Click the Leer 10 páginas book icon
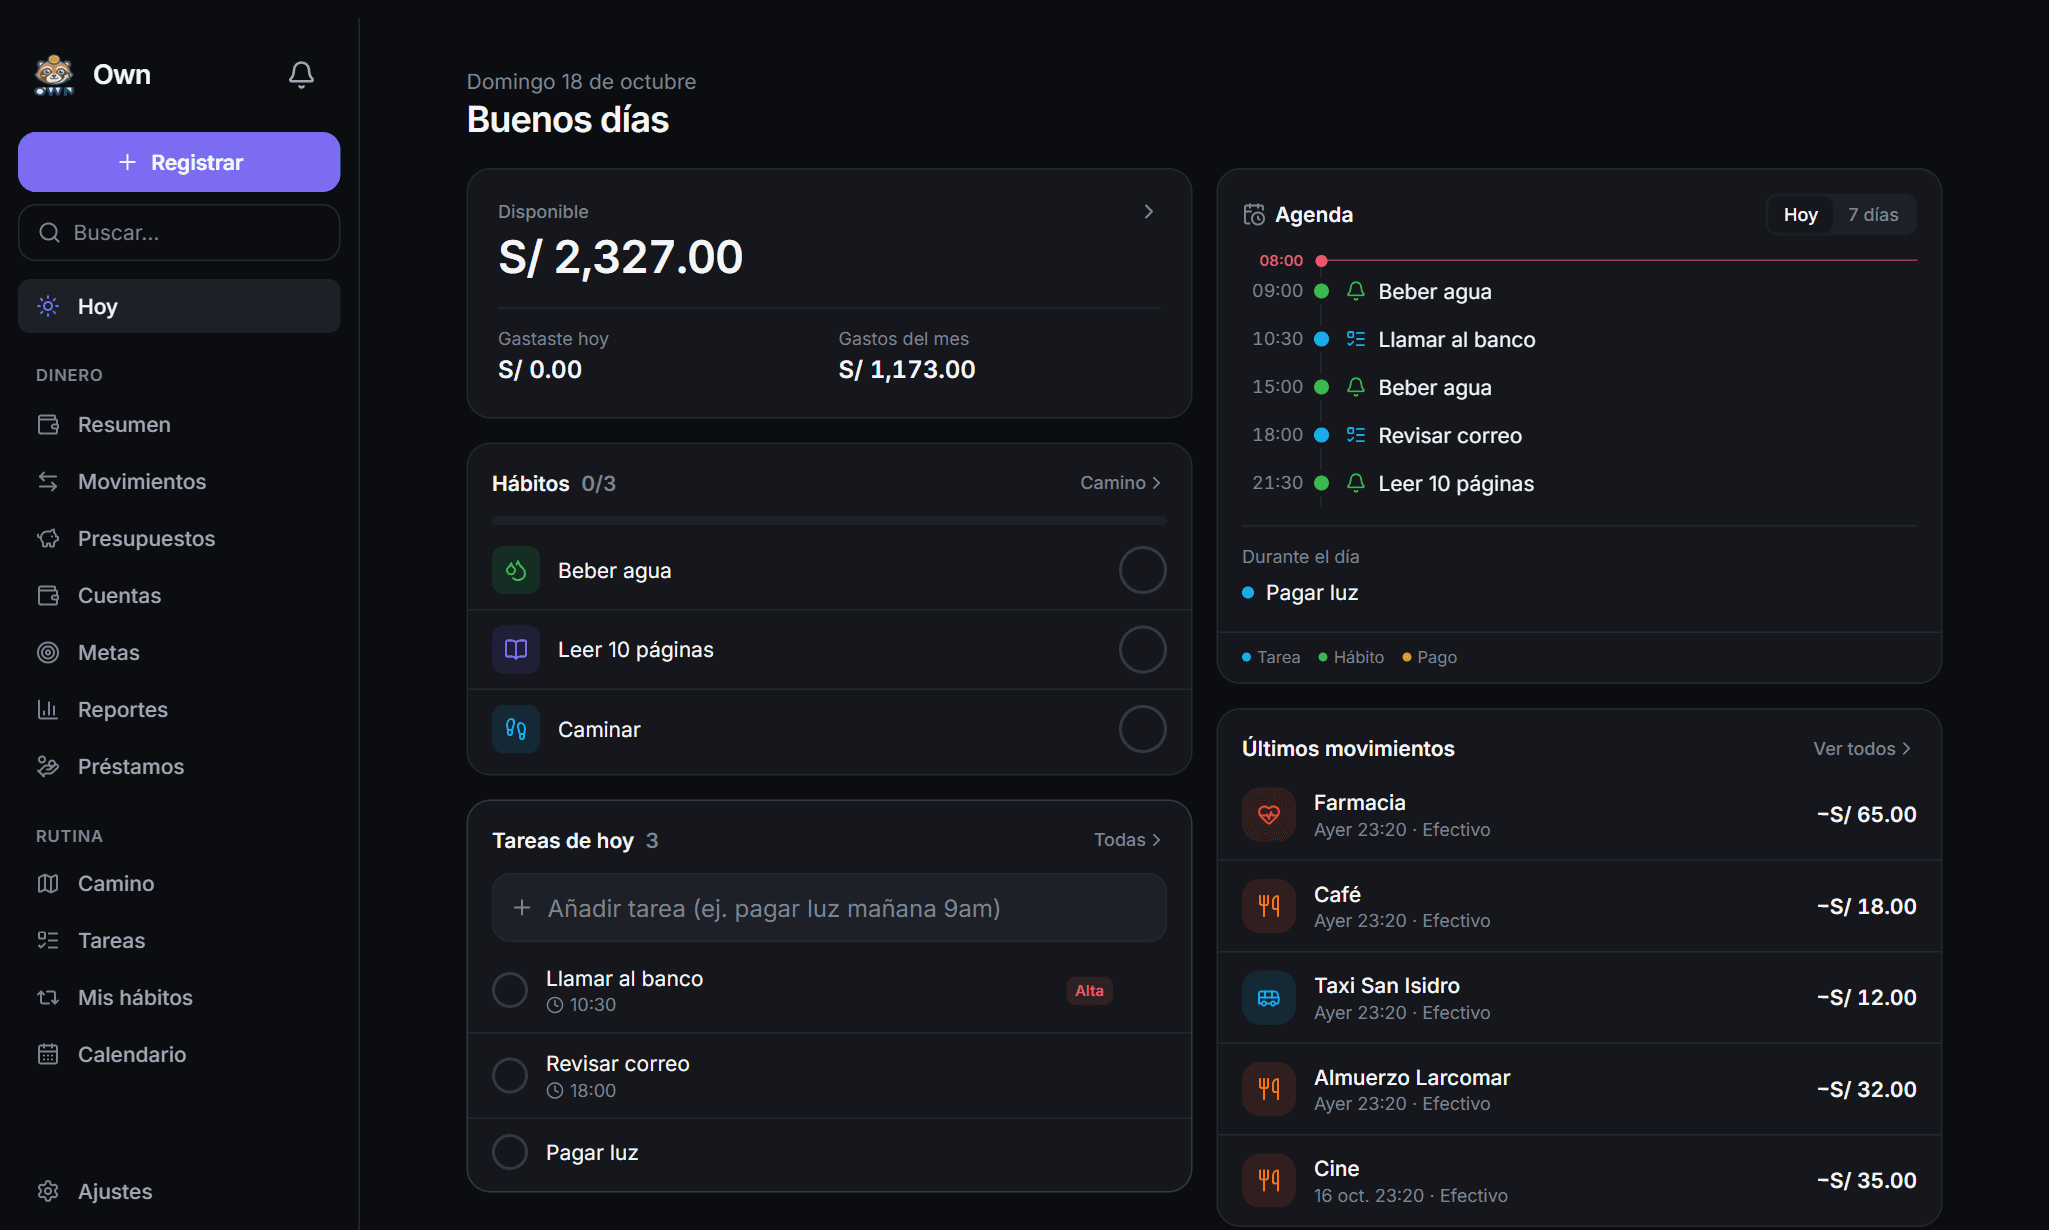Viewport: 2049px width, 1230px height. [516, 650]
